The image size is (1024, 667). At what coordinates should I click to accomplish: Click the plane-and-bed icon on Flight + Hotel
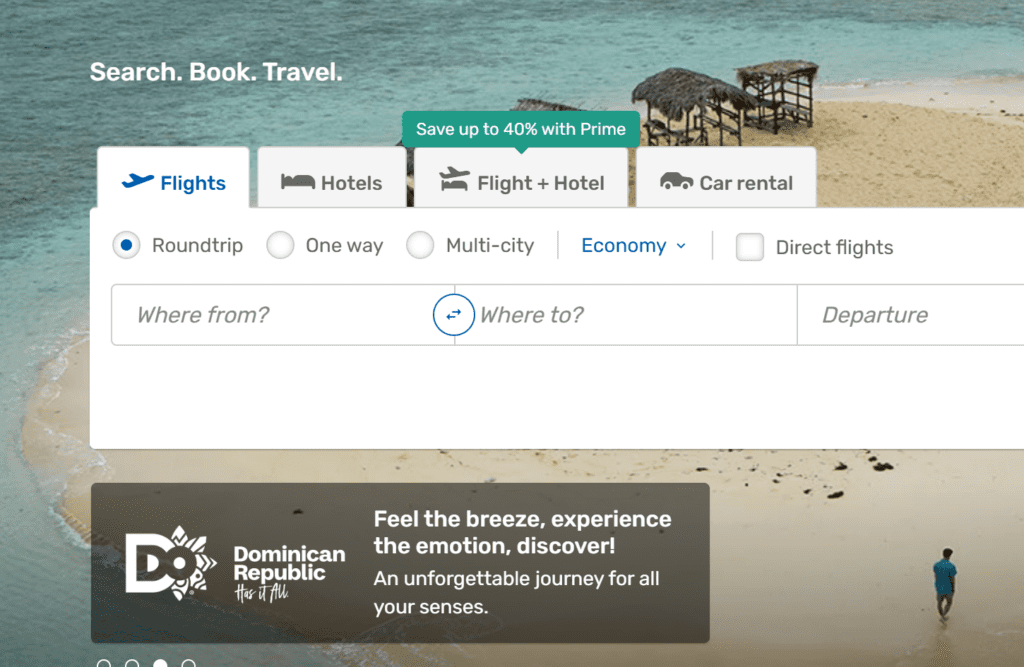tap(455, 181)
